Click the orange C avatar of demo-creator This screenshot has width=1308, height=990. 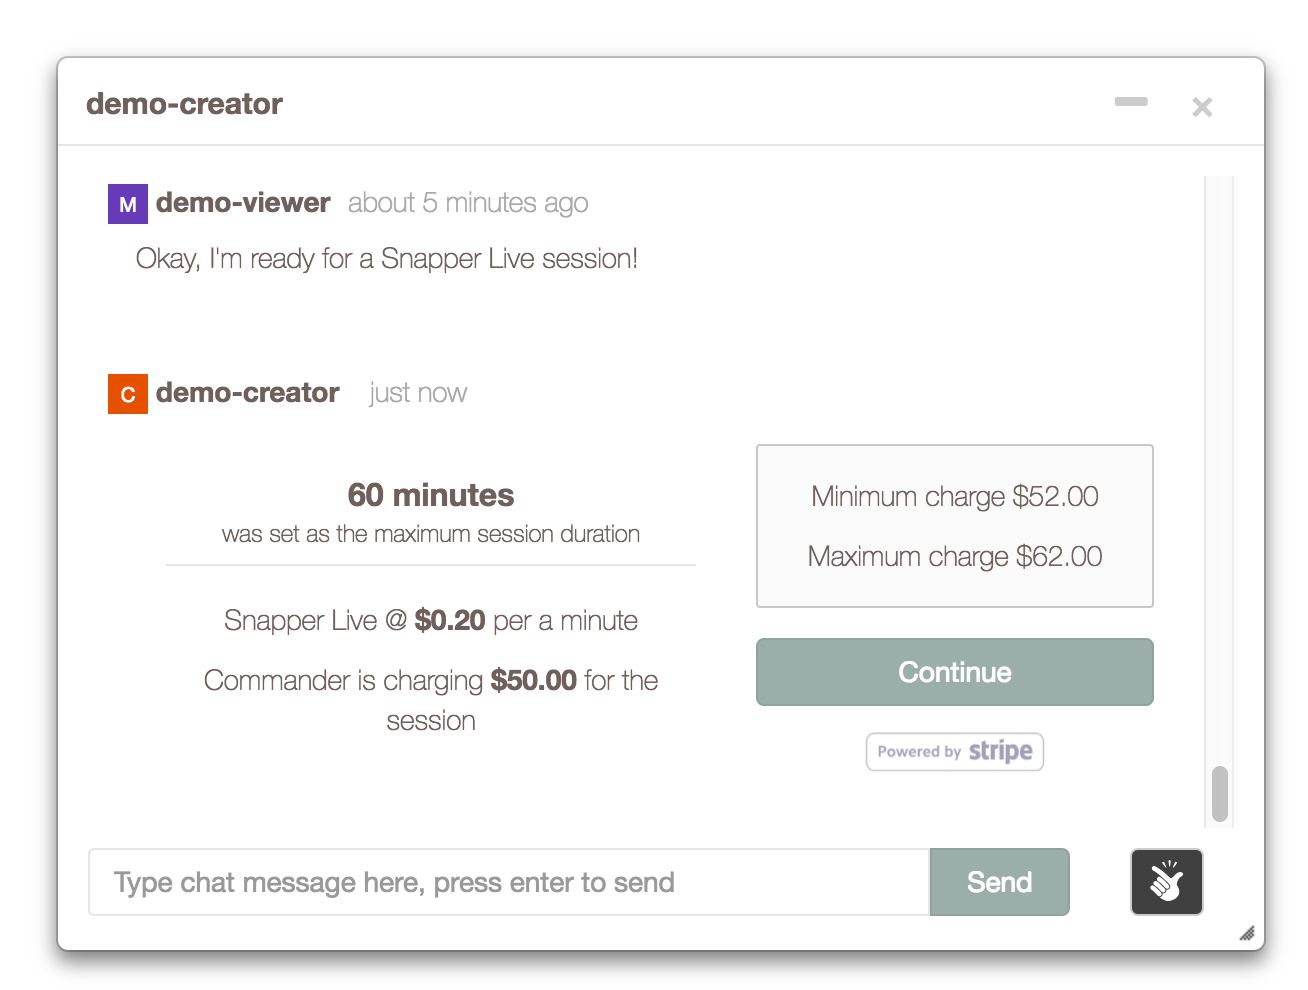click(128, 394)
